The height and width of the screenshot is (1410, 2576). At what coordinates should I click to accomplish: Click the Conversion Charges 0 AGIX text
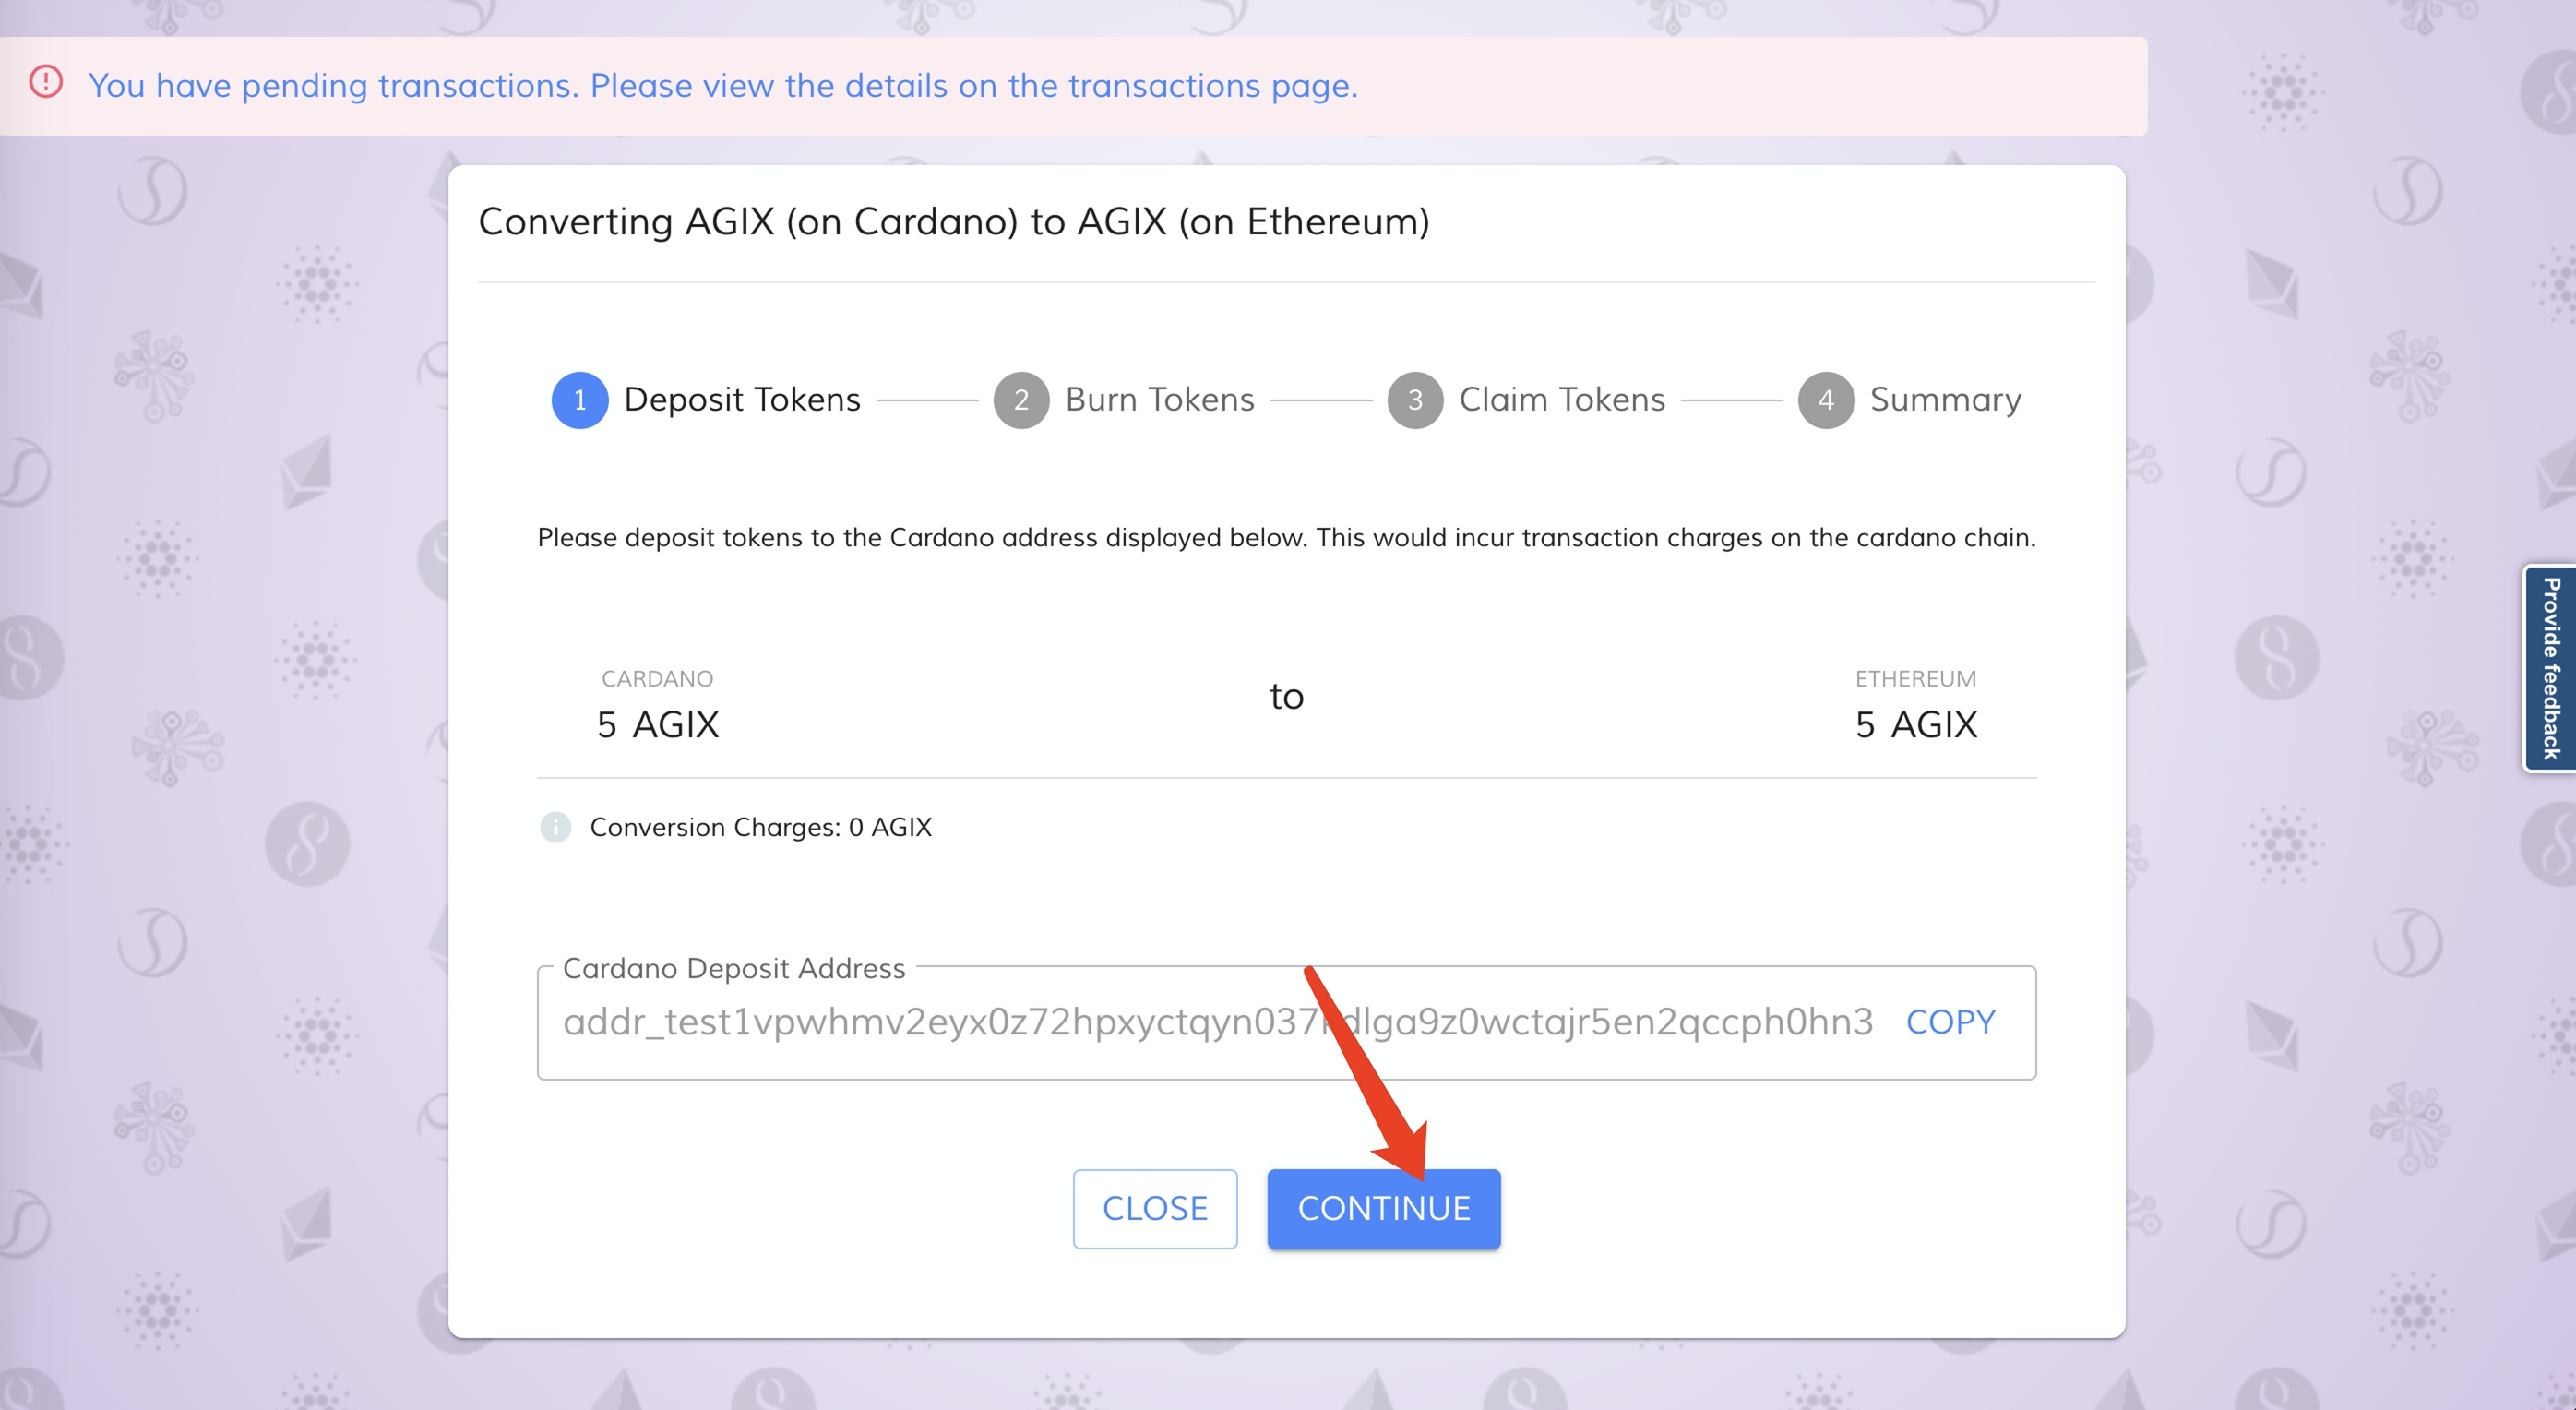tap(760, 827)
